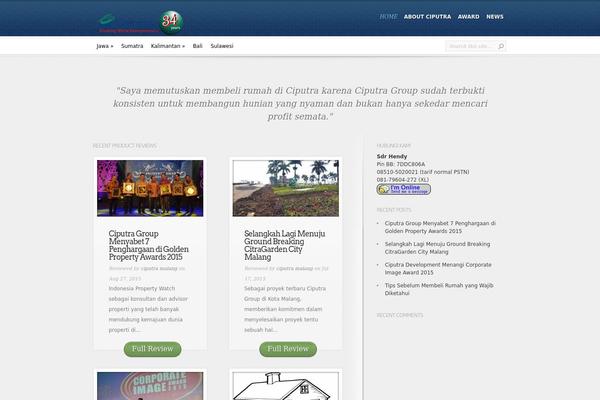The width and height of the screenshot is (600, 400).
Task: Open recent post Tips Sebelum Membeli Rumah
Action: [x=439, y=289]
